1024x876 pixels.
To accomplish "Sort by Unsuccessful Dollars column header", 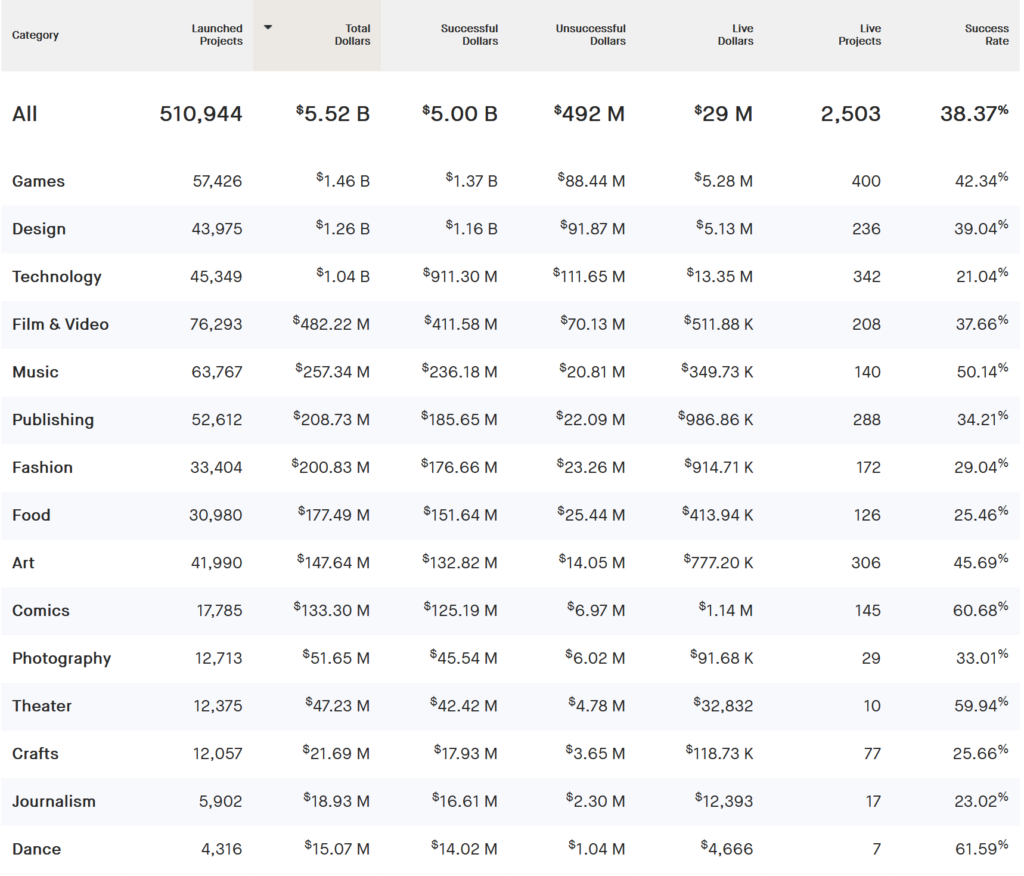I will [x=590, y=35].
